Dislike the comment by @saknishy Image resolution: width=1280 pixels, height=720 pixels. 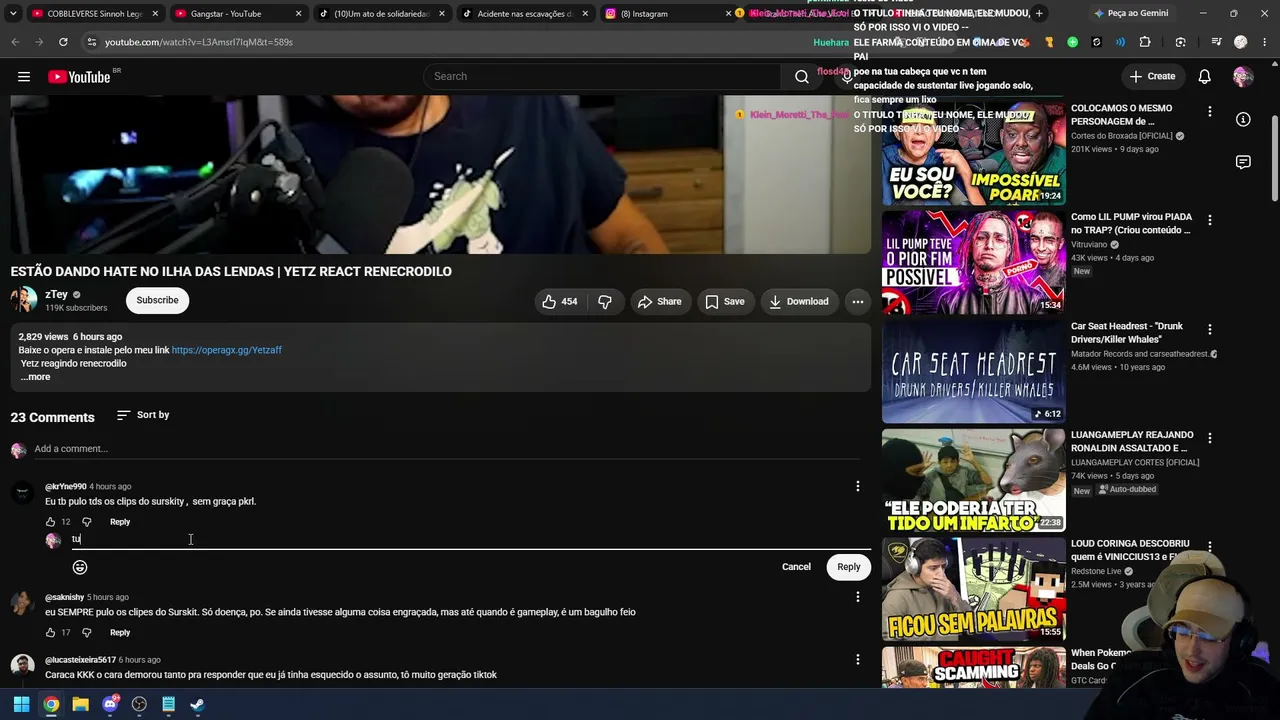tap(86, 633)
